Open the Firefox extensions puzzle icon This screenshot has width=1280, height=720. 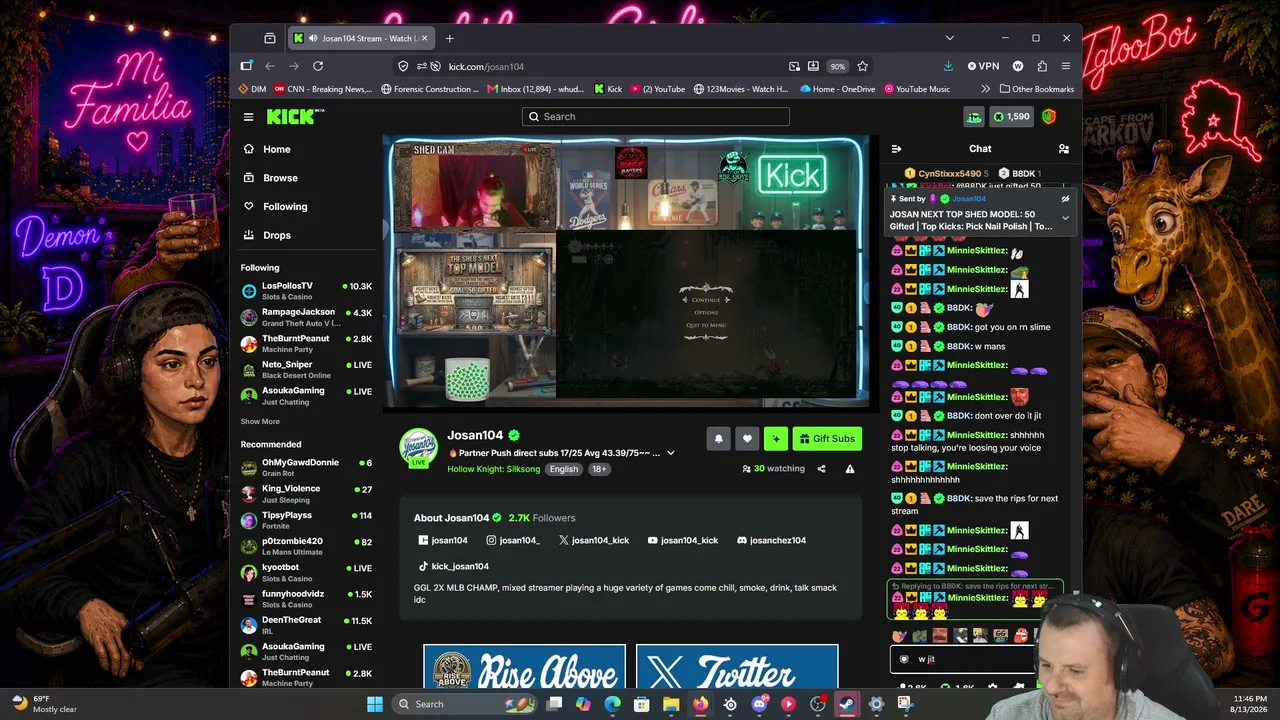1042,66
